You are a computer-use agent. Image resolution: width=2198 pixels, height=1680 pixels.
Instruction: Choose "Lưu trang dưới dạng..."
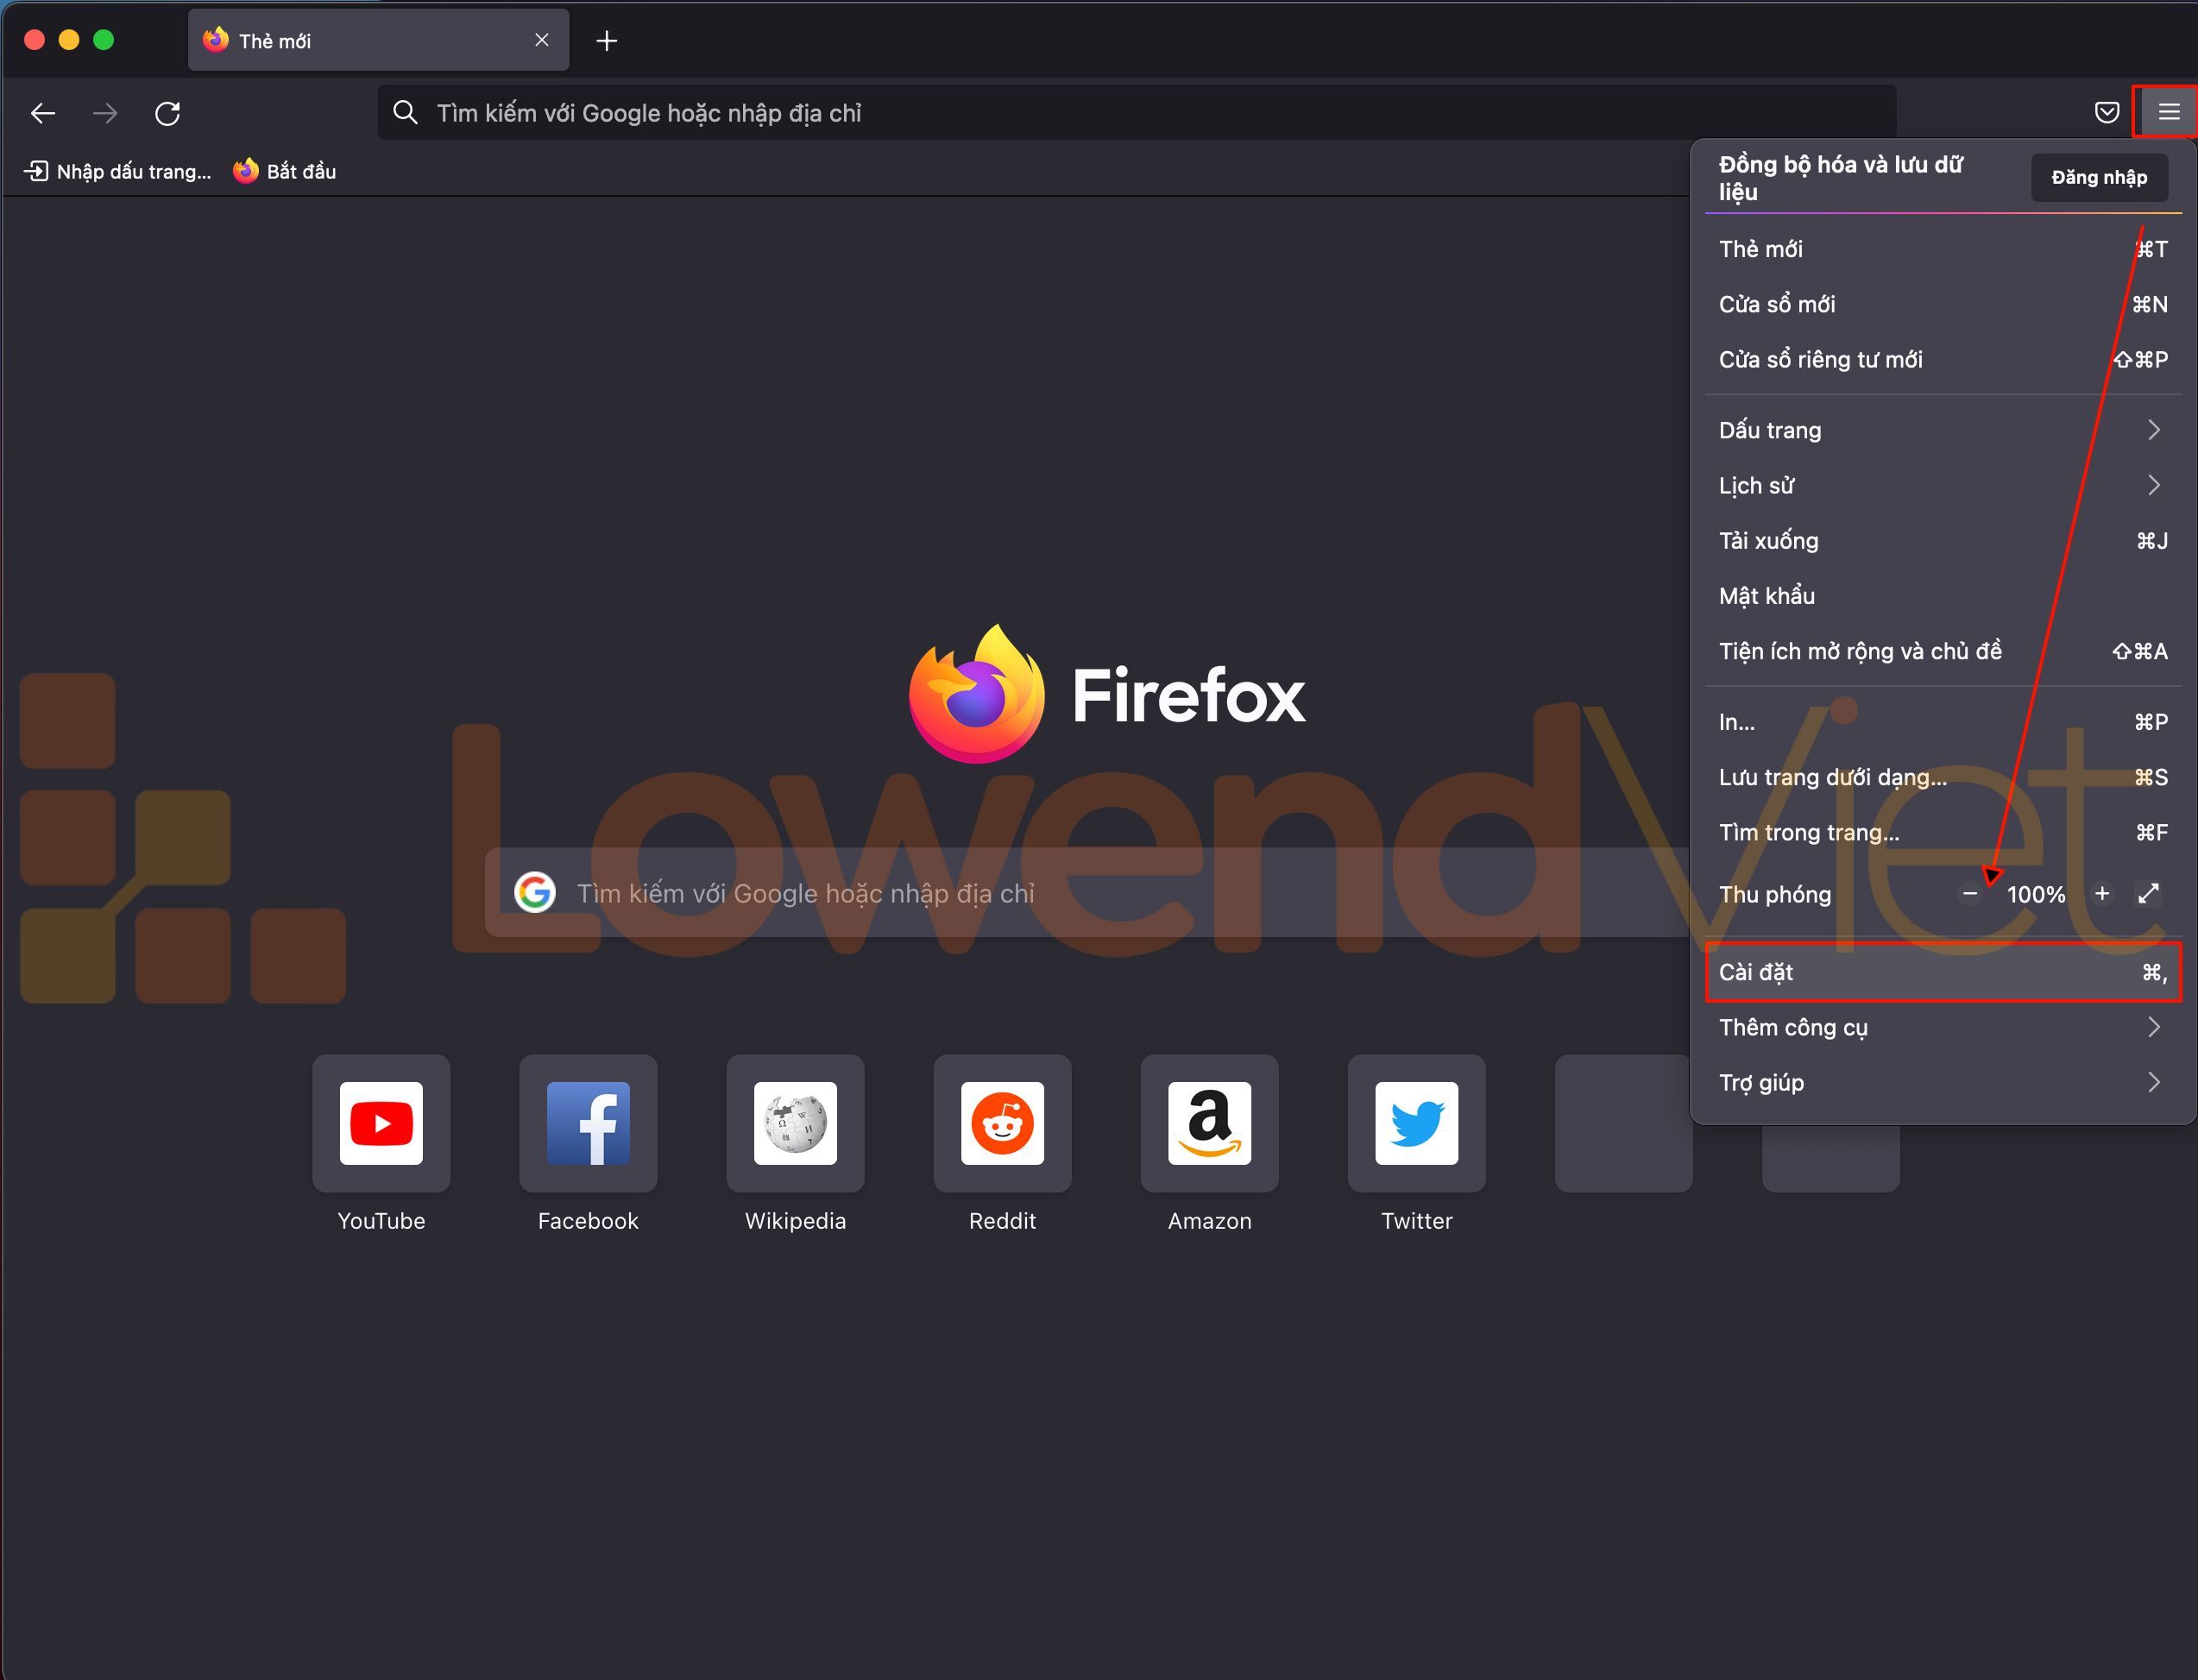click(1942, 777)
